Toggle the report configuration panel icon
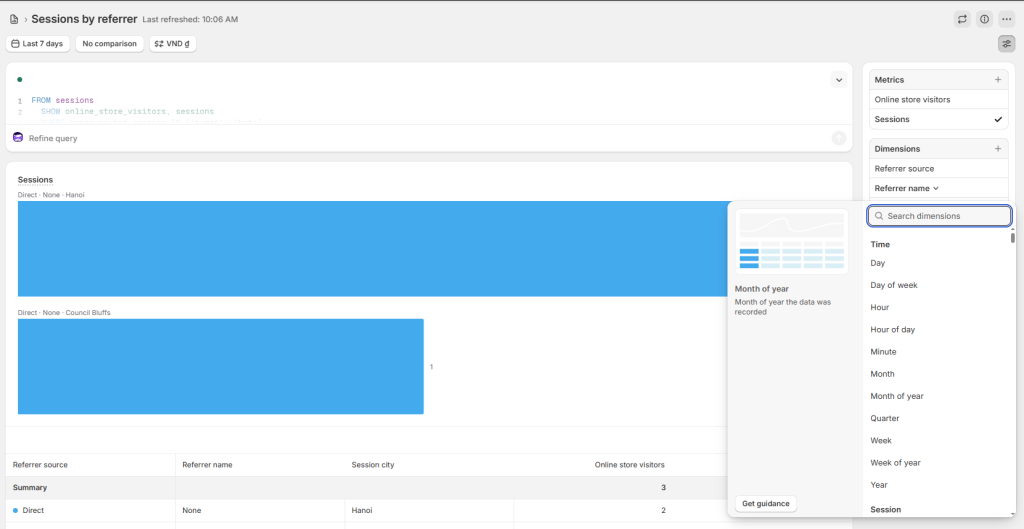This screenshot has height=529, width=1024. tap(1006, 44)
